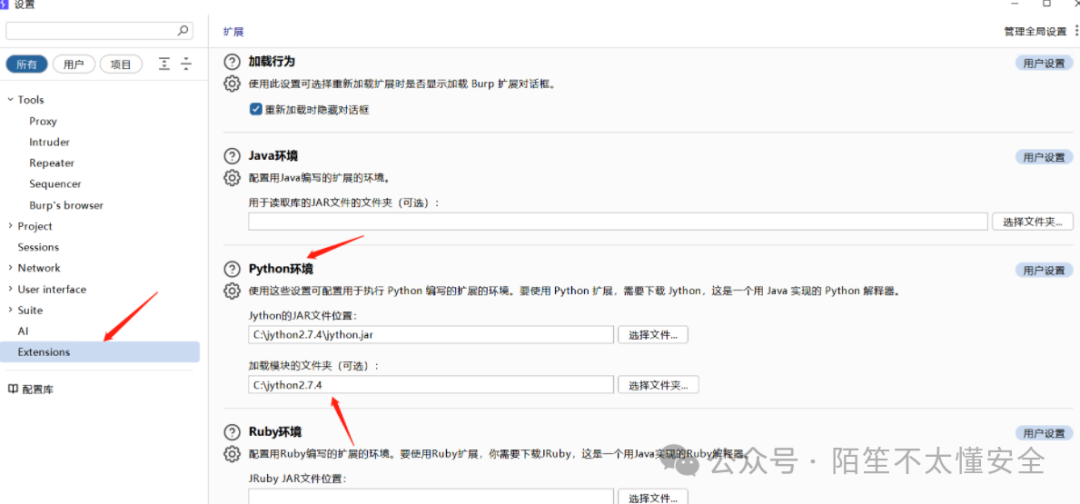Screen dimensions: 1080x504
Task: Click the help icon beside Ruby环境
Action: pyautogui.click(x=232, y=432)
